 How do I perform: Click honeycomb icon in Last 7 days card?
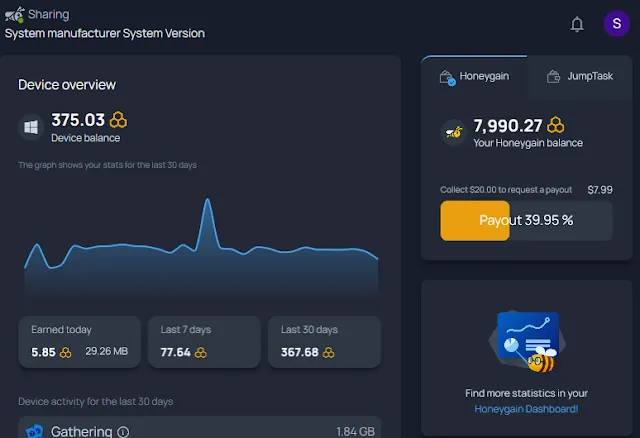200,352
